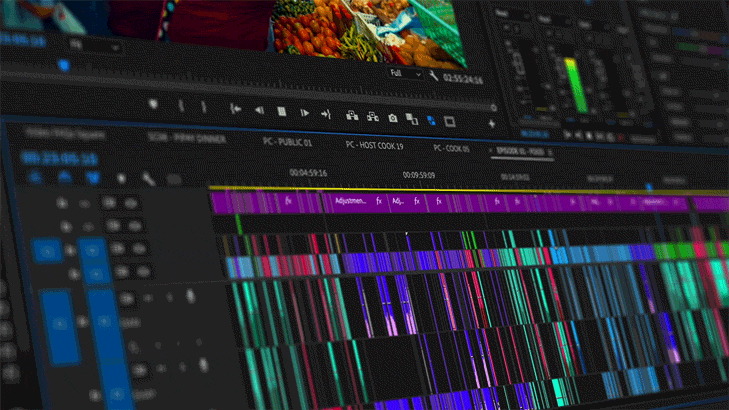The width and height of the screenshot is (729, 410).
Task: Toggle insert sequences as nests option
Action: [x=36, y=177]
